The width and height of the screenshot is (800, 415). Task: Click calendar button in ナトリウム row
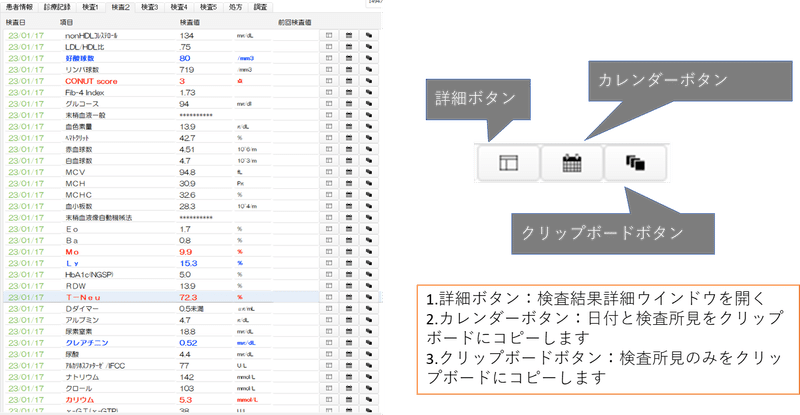349,377
